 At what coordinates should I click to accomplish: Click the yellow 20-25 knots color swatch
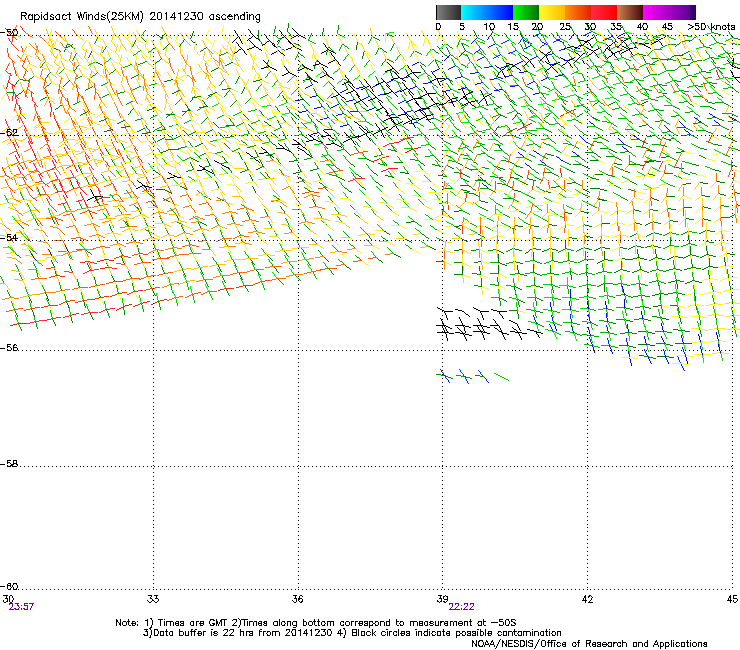pos(552,12)
